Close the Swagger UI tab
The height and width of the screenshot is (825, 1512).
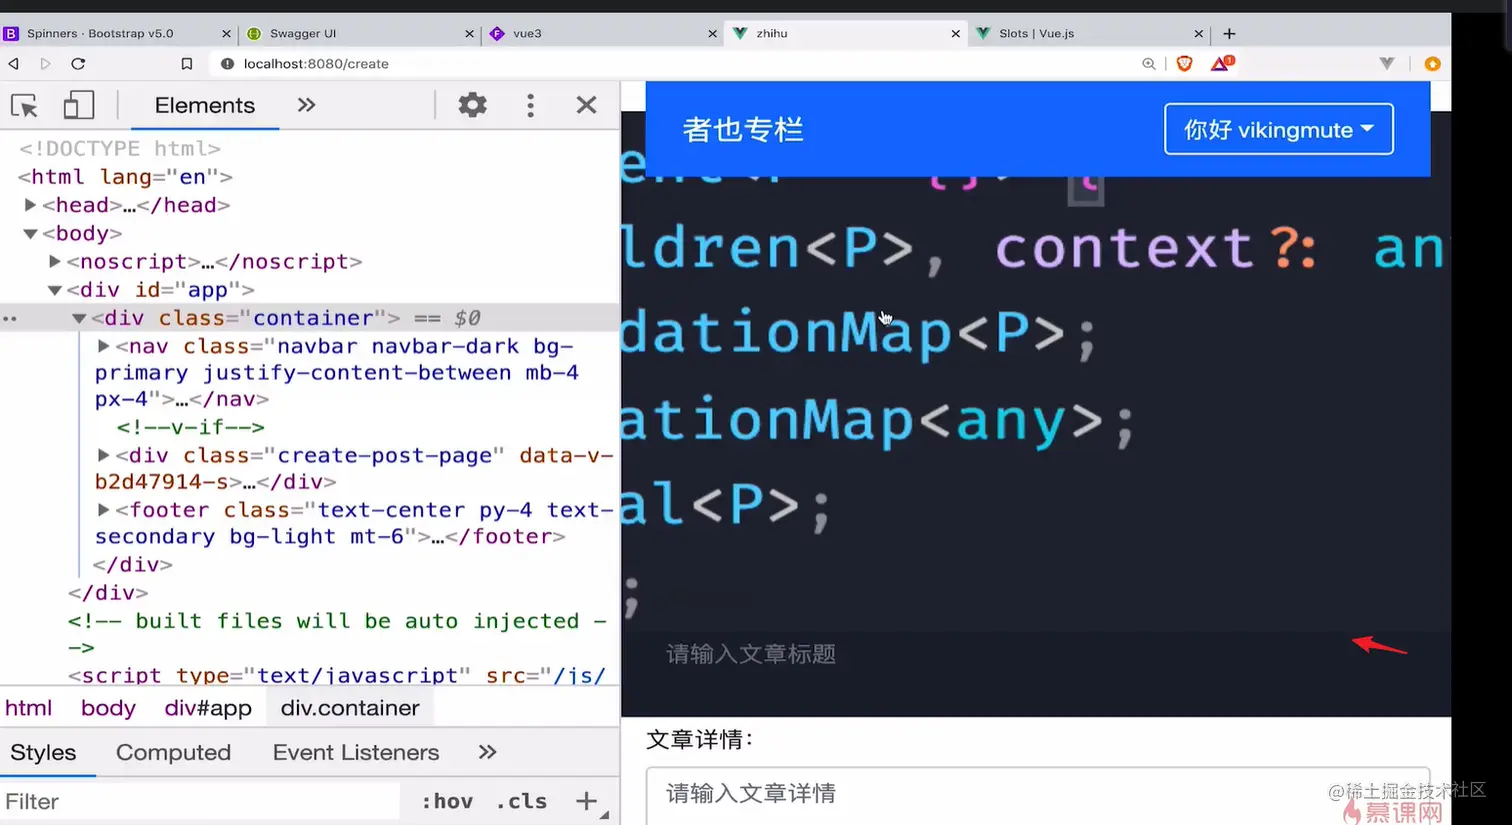(x=469, y=34)
